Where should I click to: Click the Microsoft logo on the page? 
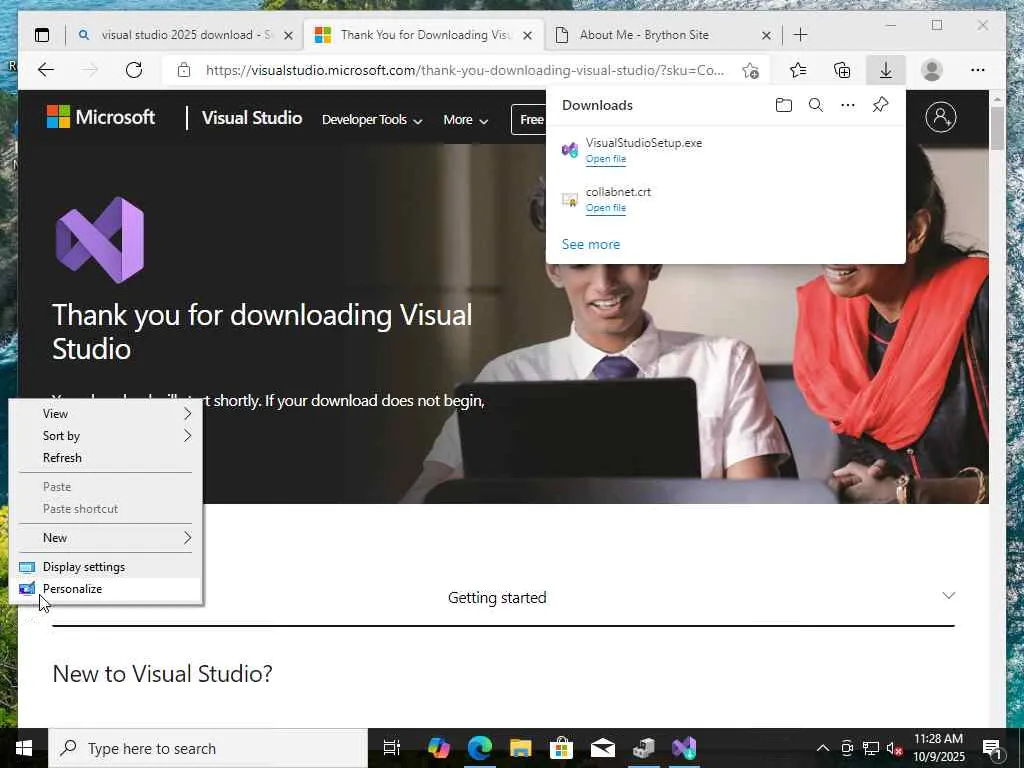click(x=101, y=118)
